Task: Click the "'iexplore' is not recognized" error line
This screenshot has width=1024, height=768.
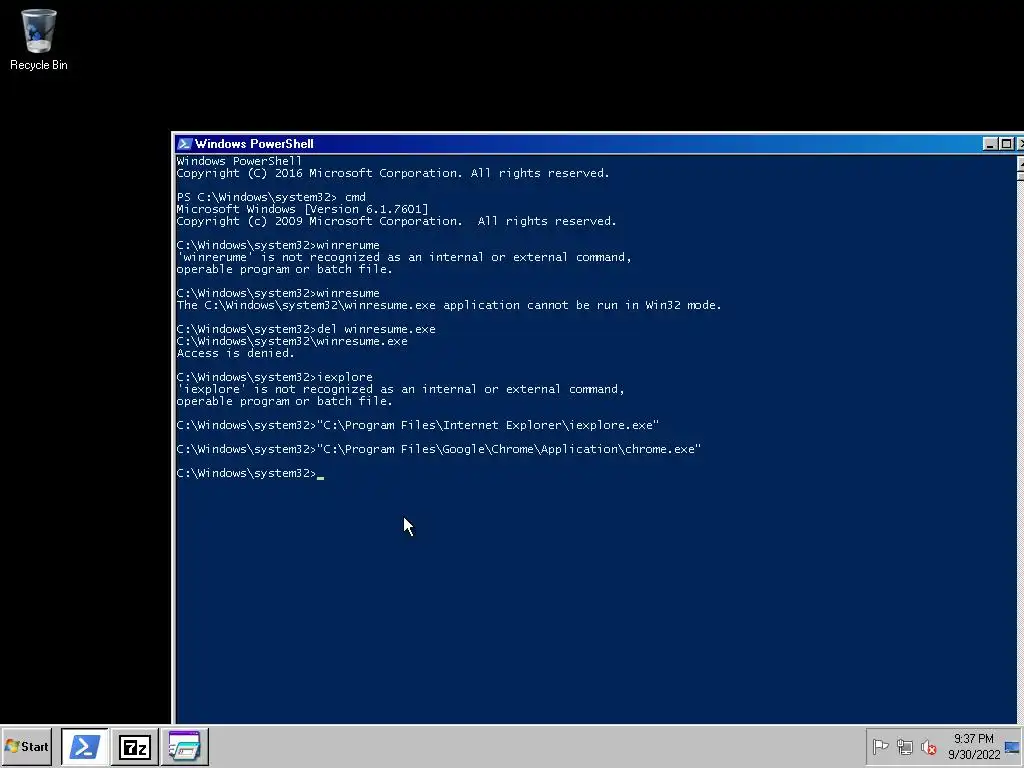Action: [x=400, y=389]
